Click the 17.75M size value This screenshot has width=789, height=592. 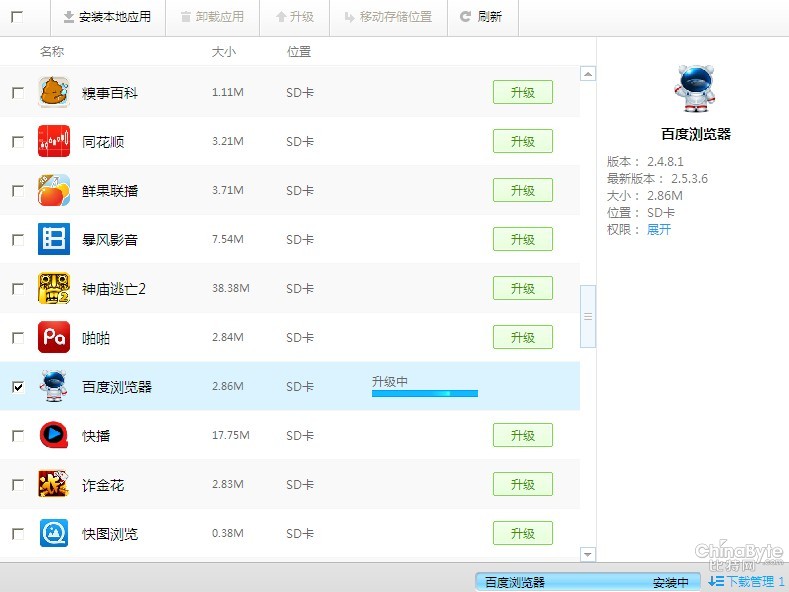(x=230, y=435)
